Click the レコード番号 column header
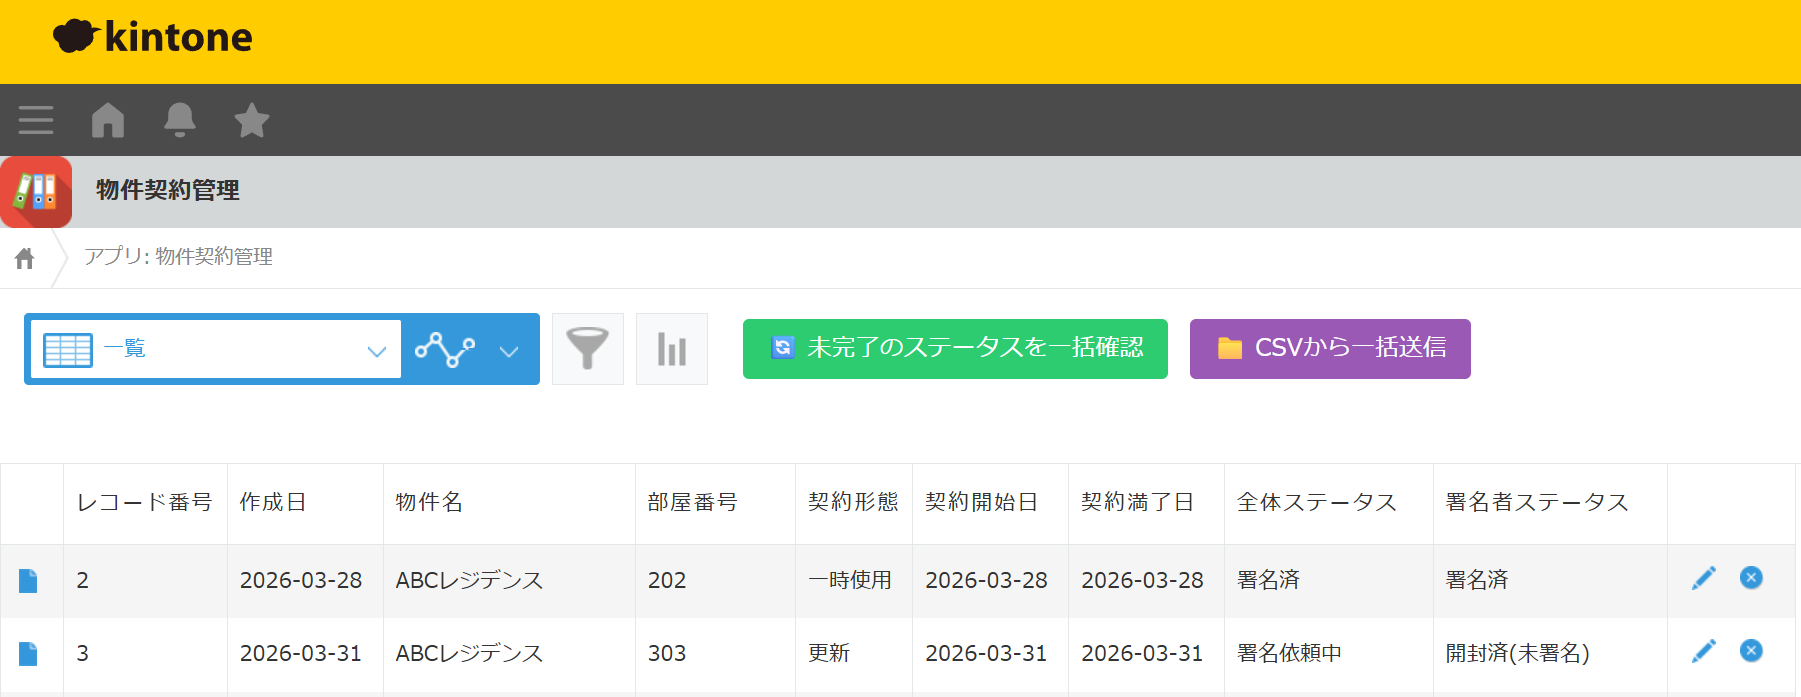The height and width of the screenshot is (697, 1801). point(145,502)
